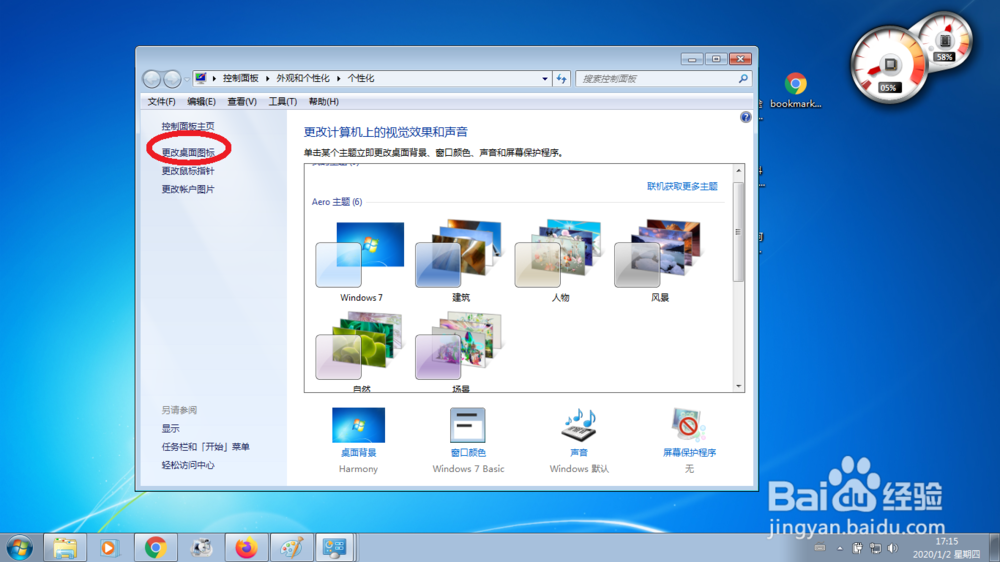This screenshot has height=562, width=1000.
Task: Open the 显示 link under 另请参阅
Action: tap(170, 428)
